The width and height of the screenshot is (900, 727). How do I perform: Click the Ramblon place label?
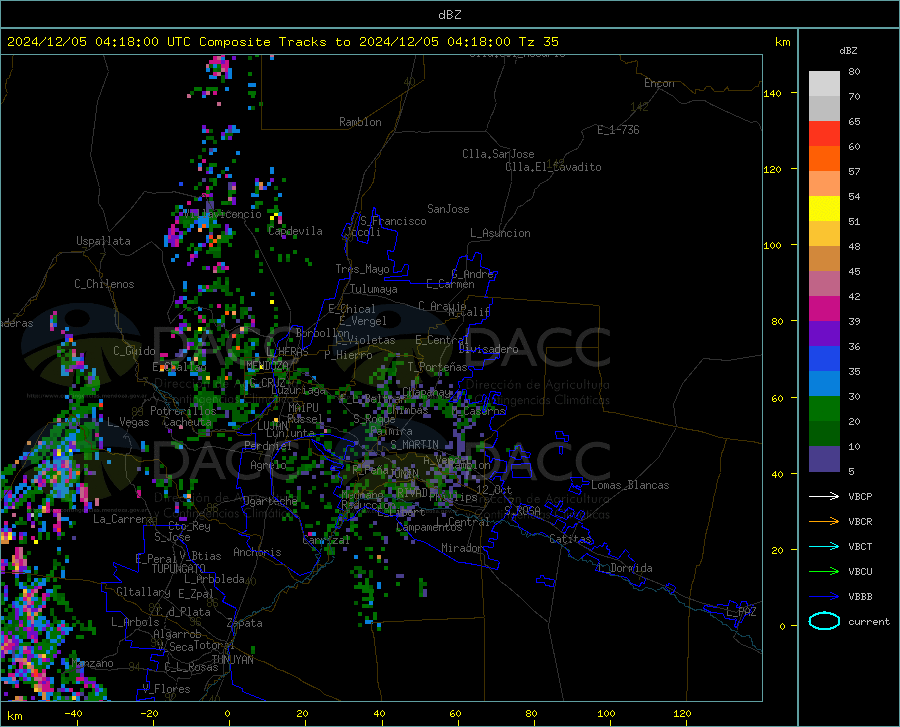(360, 122)
